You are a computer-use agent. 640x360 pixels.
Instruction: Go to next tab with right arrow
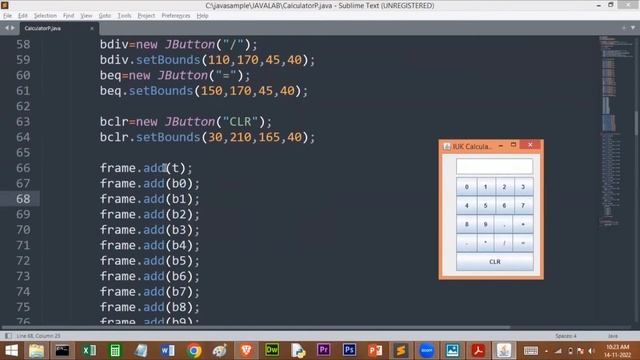13,28
